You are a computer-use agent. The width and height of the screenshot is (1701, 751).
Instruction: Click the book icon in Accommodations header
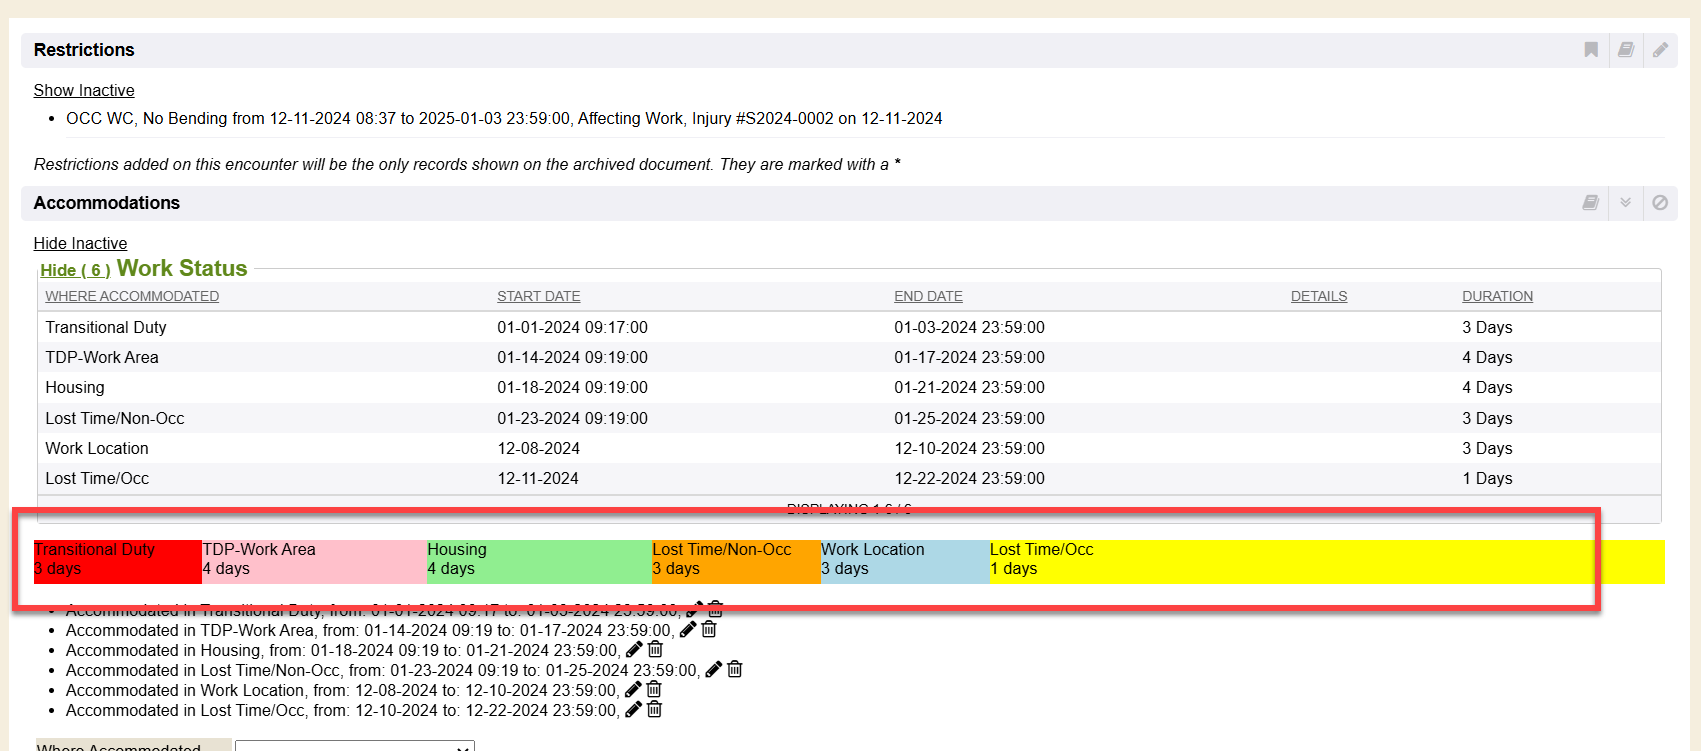(1591, 203)
